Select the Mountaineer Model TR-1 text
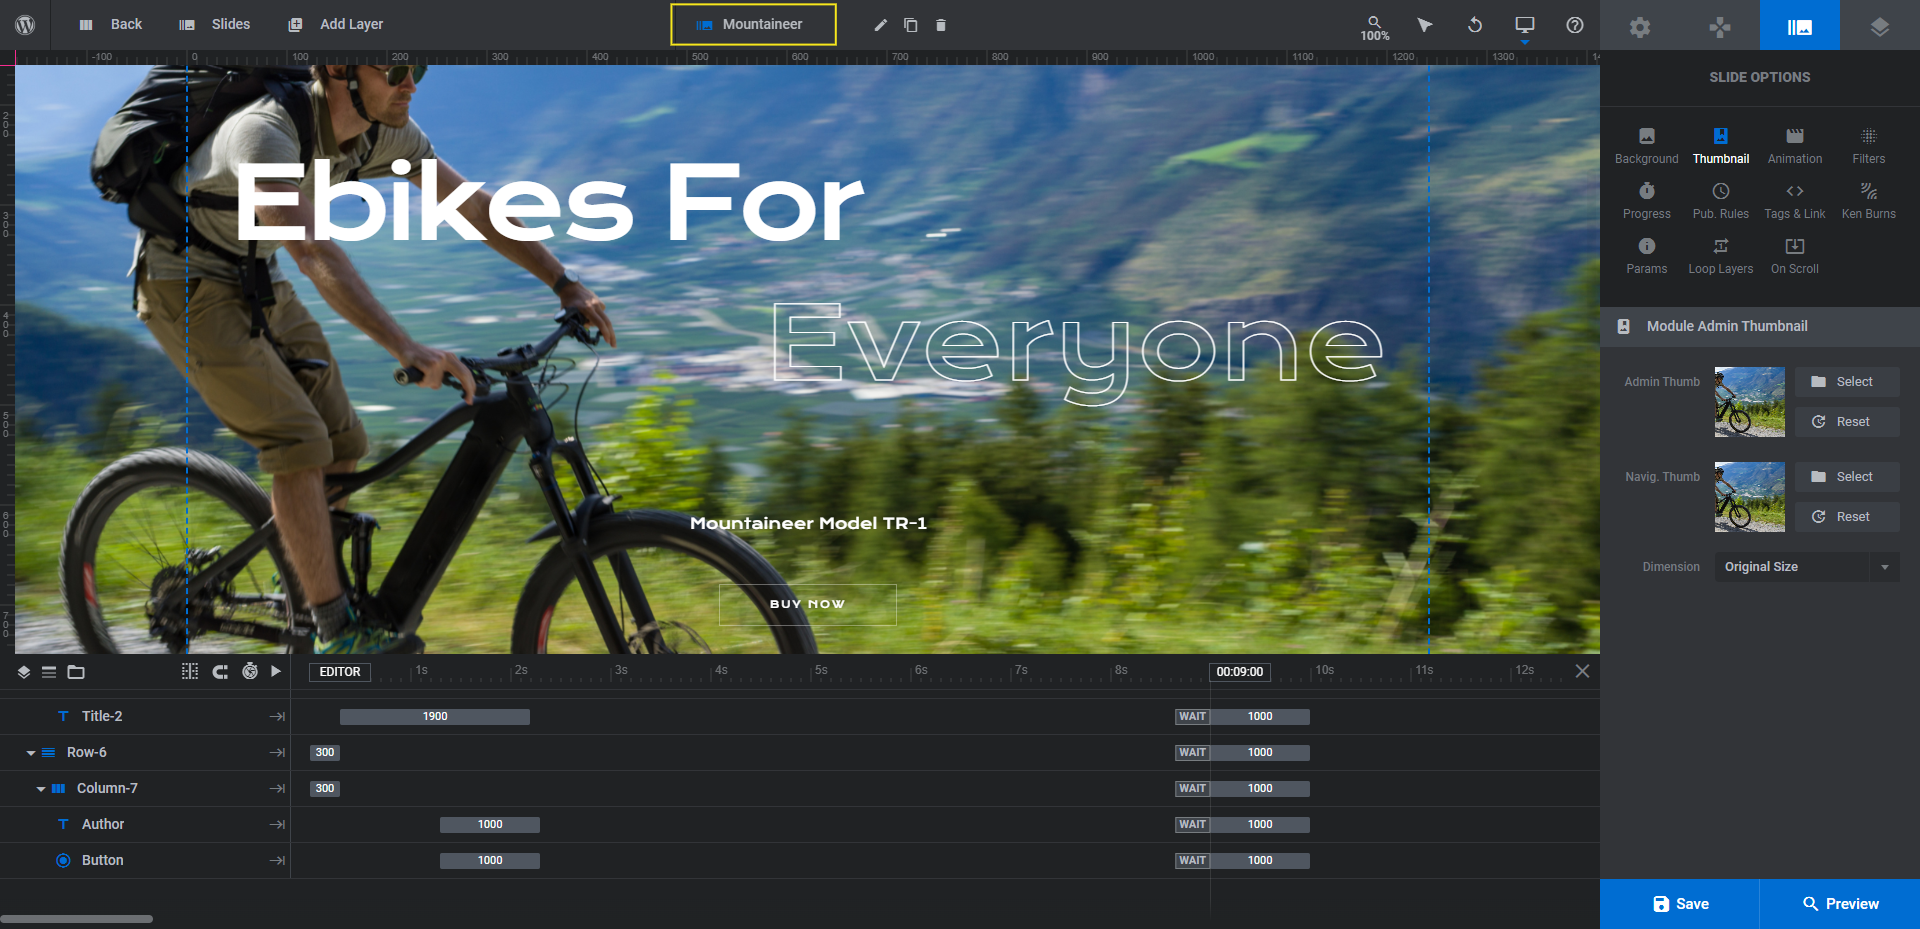Screen dimensions: 1920x929 (x=808, y=523)
